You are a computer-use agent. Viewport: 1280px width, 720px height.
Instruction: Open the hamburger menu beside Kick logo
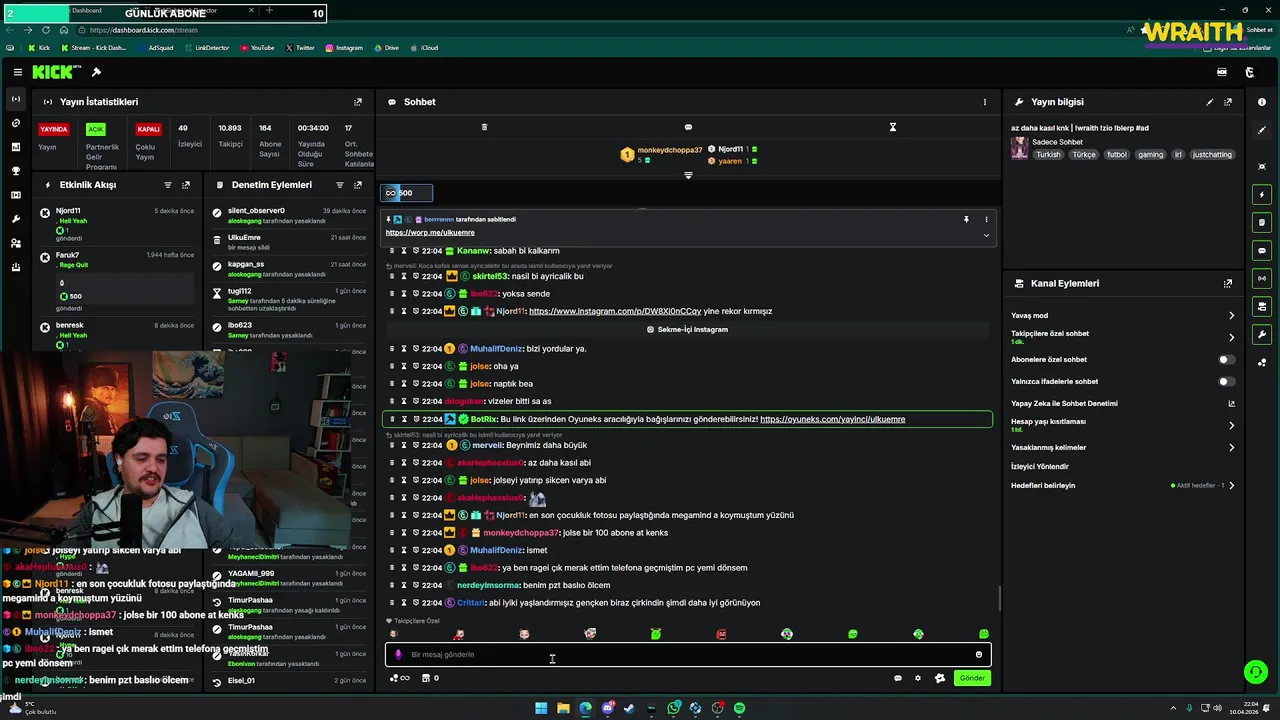coord(18,72)
